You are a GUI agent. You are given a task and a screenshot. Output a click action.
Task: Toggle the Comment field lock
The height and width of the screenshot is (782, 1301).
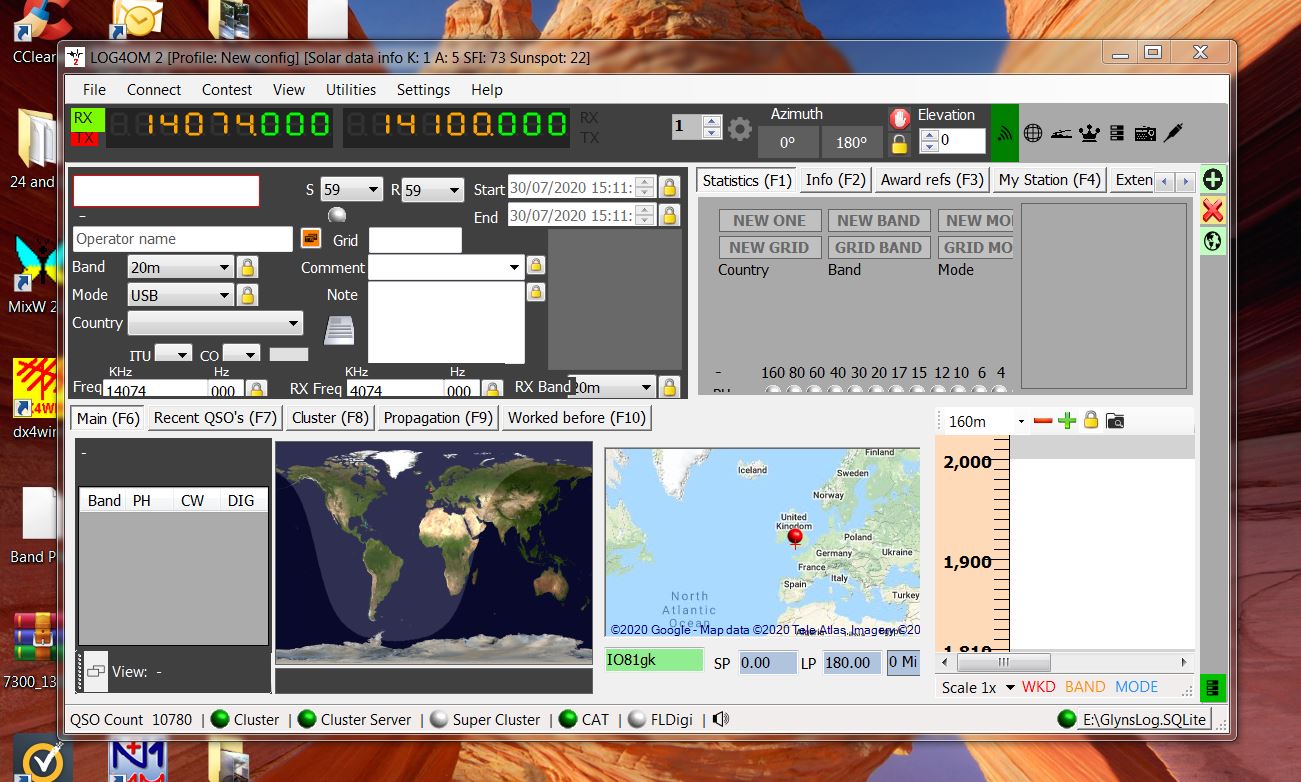click(x=536, y=266)
